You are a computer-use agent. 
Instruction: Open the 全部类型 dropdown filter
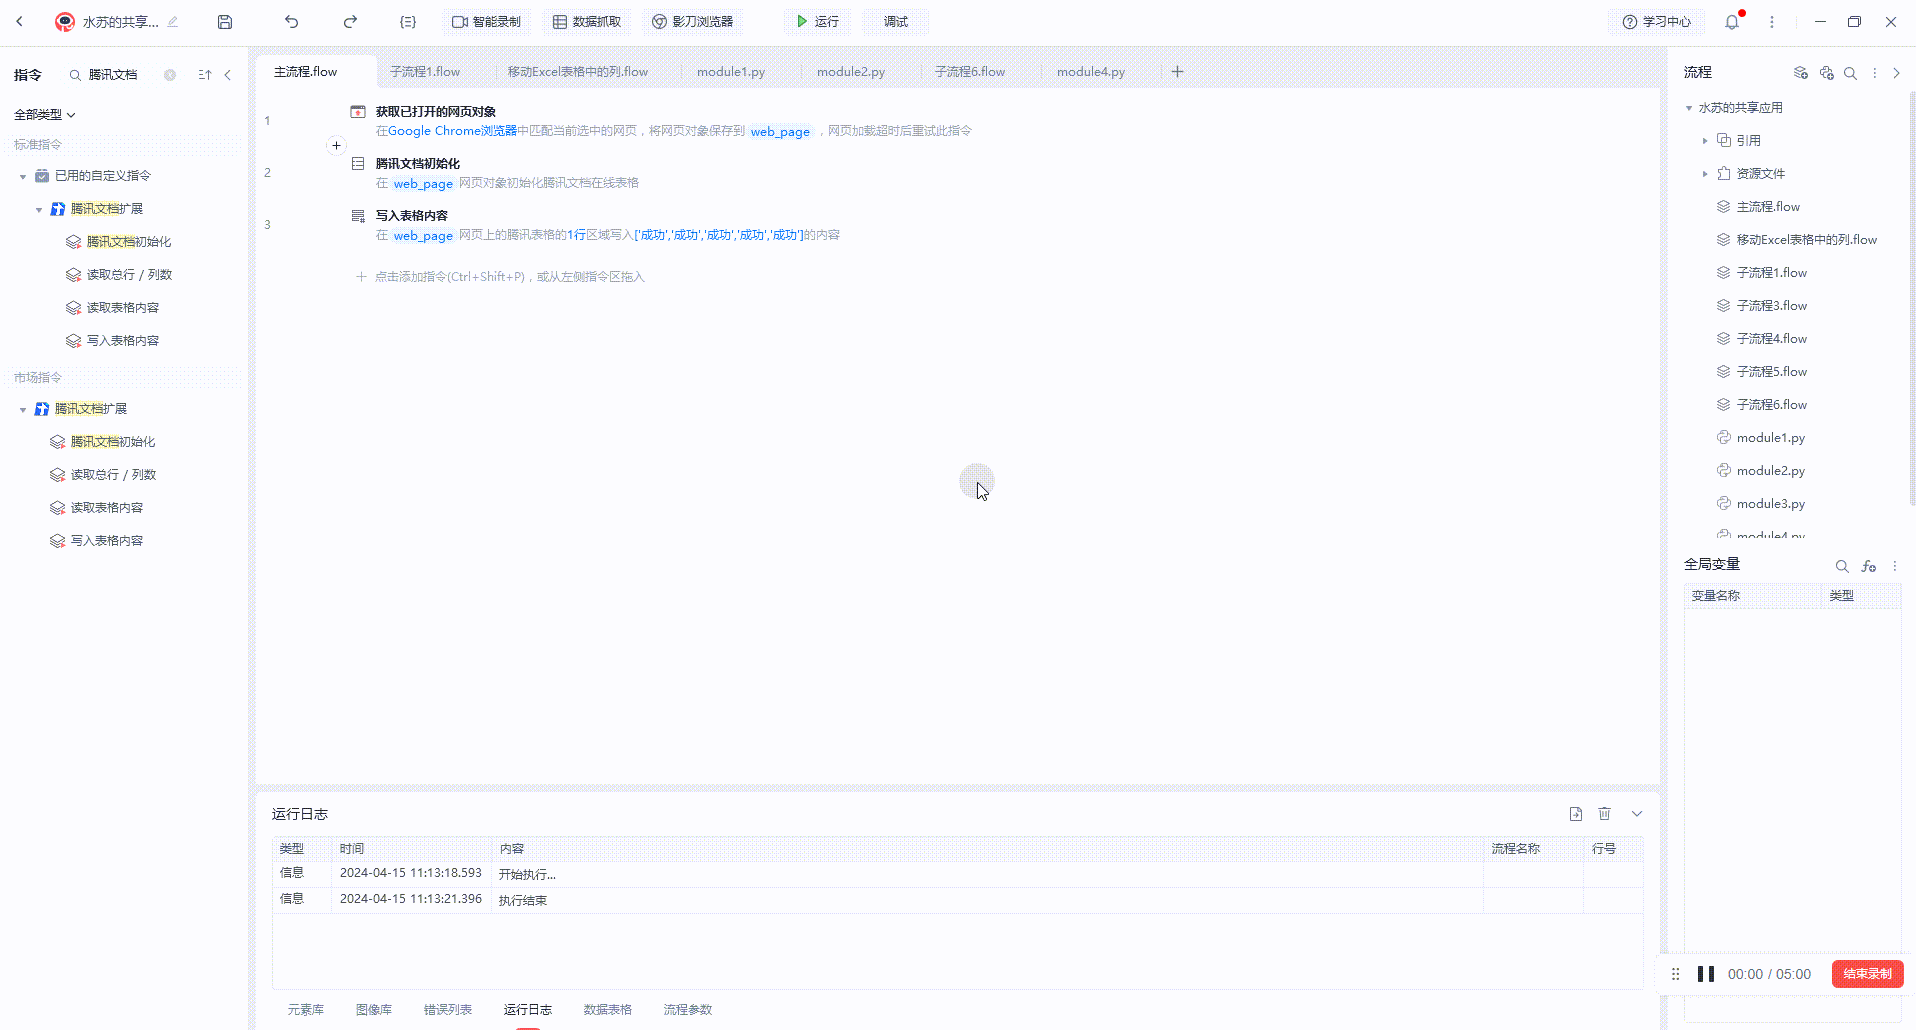(45, 115)
